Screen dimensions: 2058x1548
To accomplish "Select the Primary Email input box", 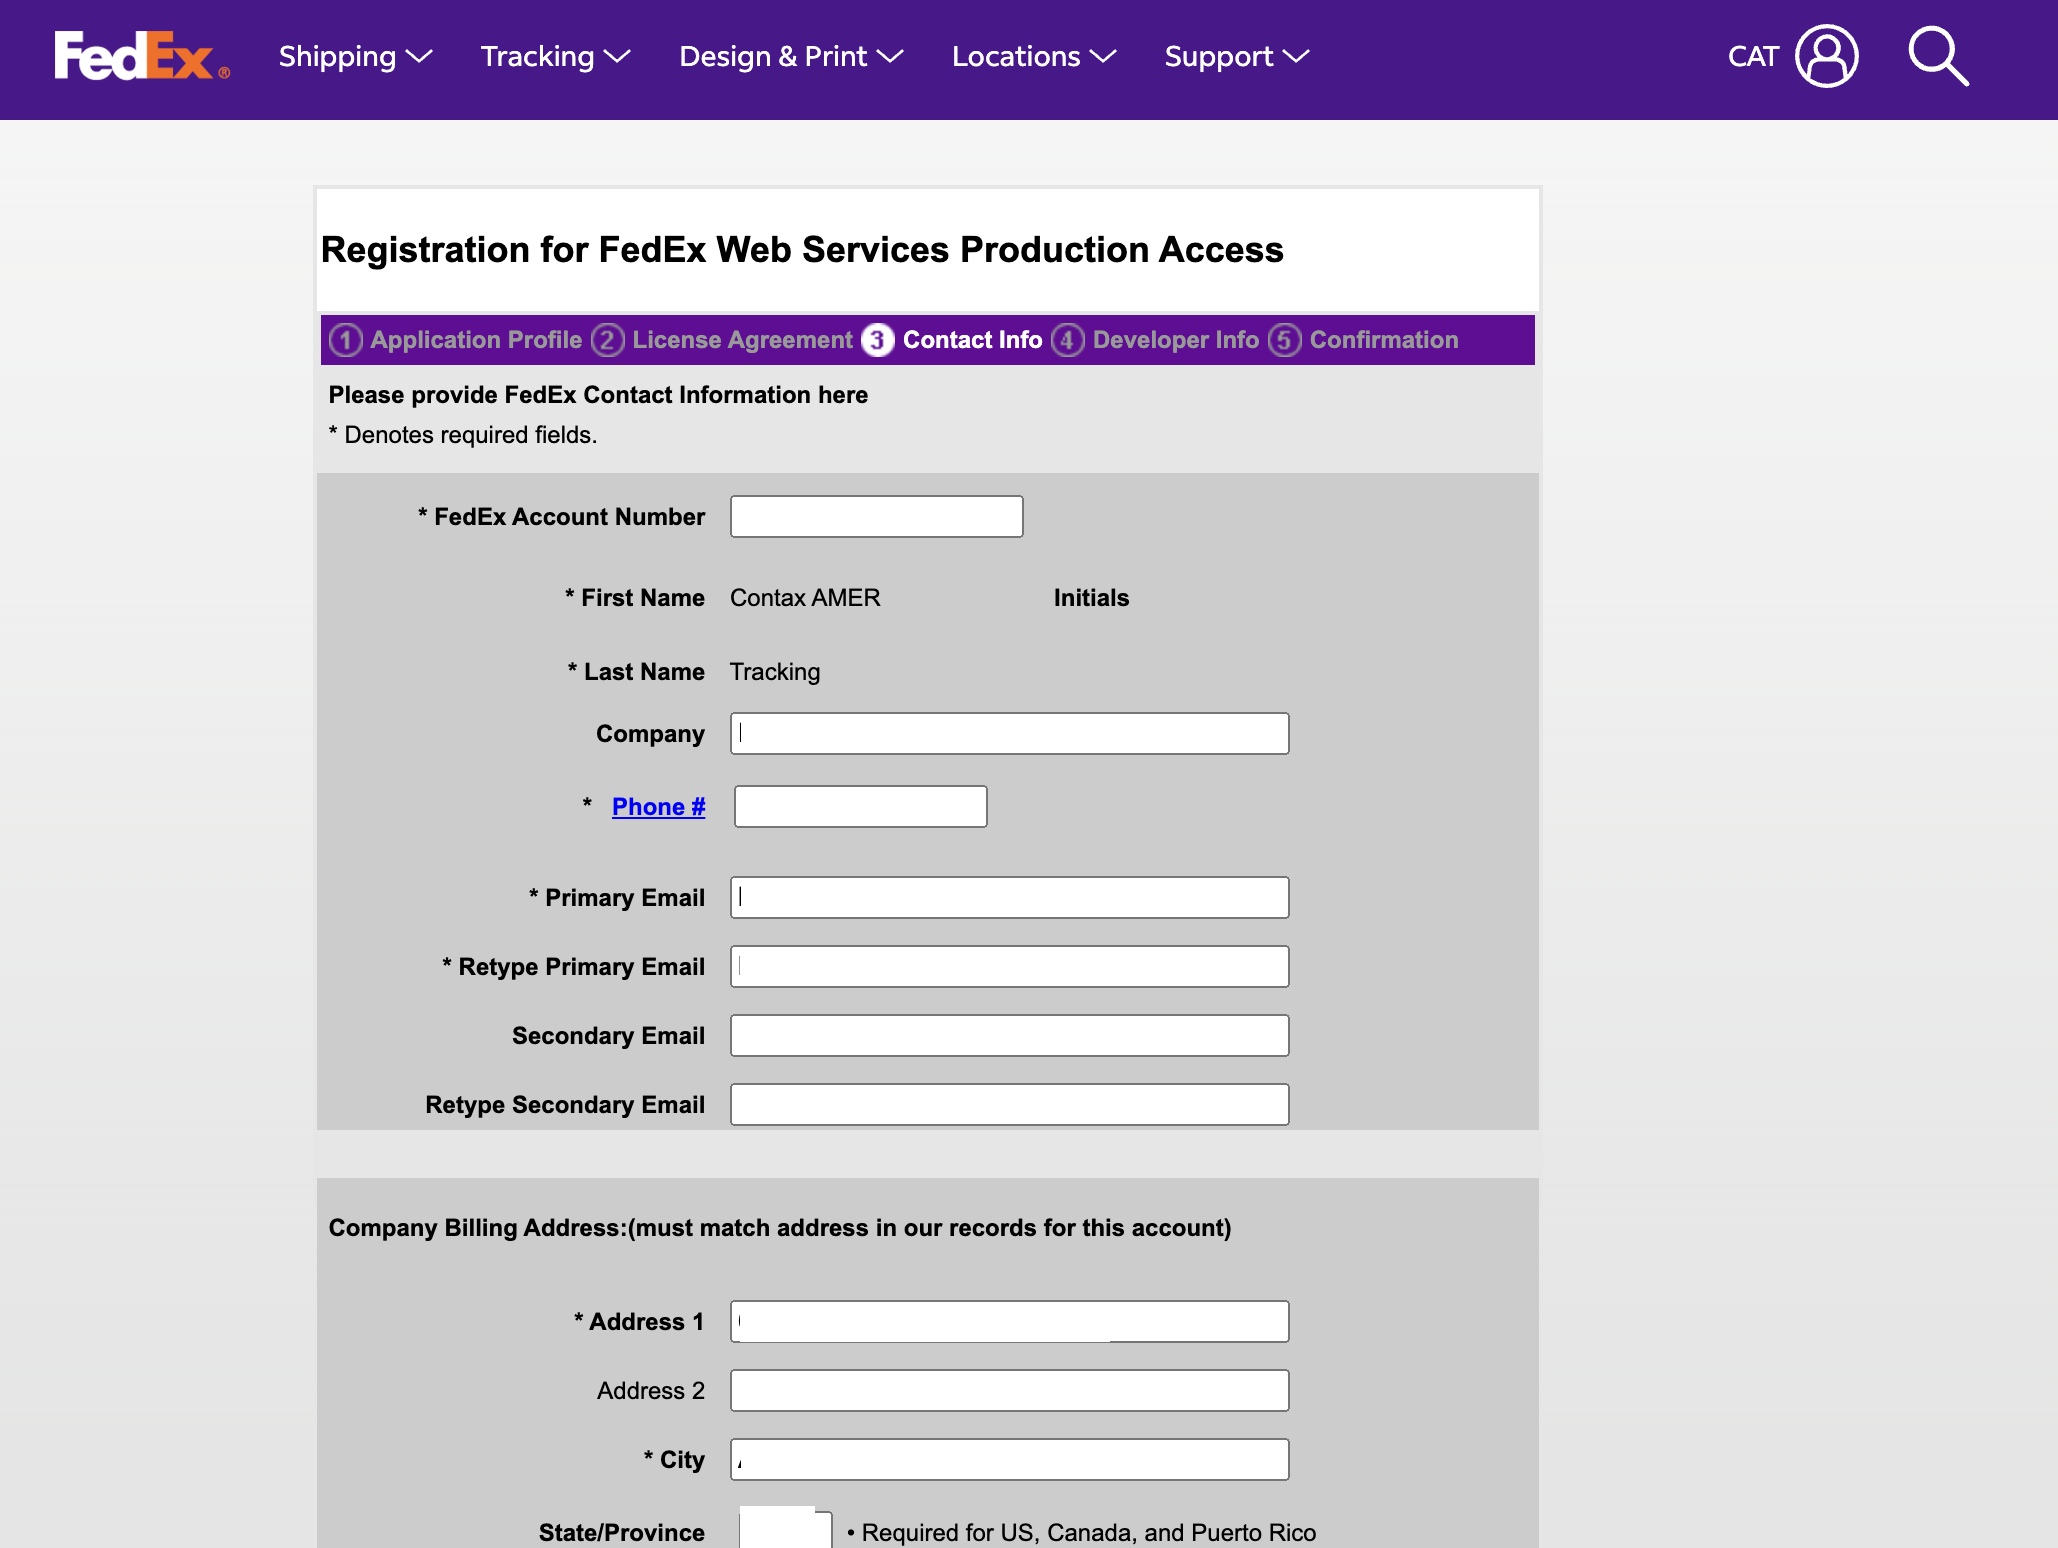I will coord(1009,898).
